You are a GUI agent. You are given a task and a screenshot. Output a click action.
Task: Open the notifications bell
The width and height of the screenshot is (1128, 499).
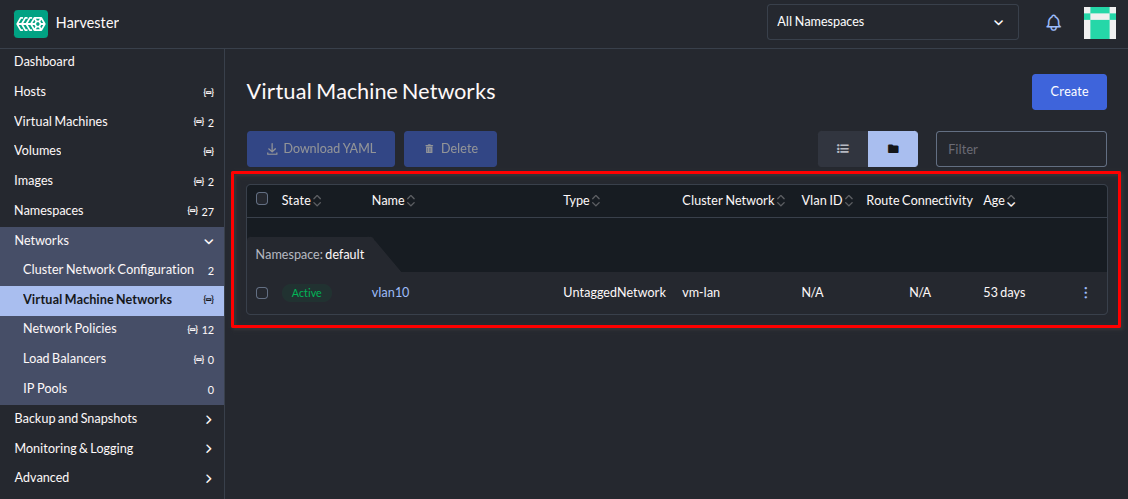click(x=1053, y=22)
